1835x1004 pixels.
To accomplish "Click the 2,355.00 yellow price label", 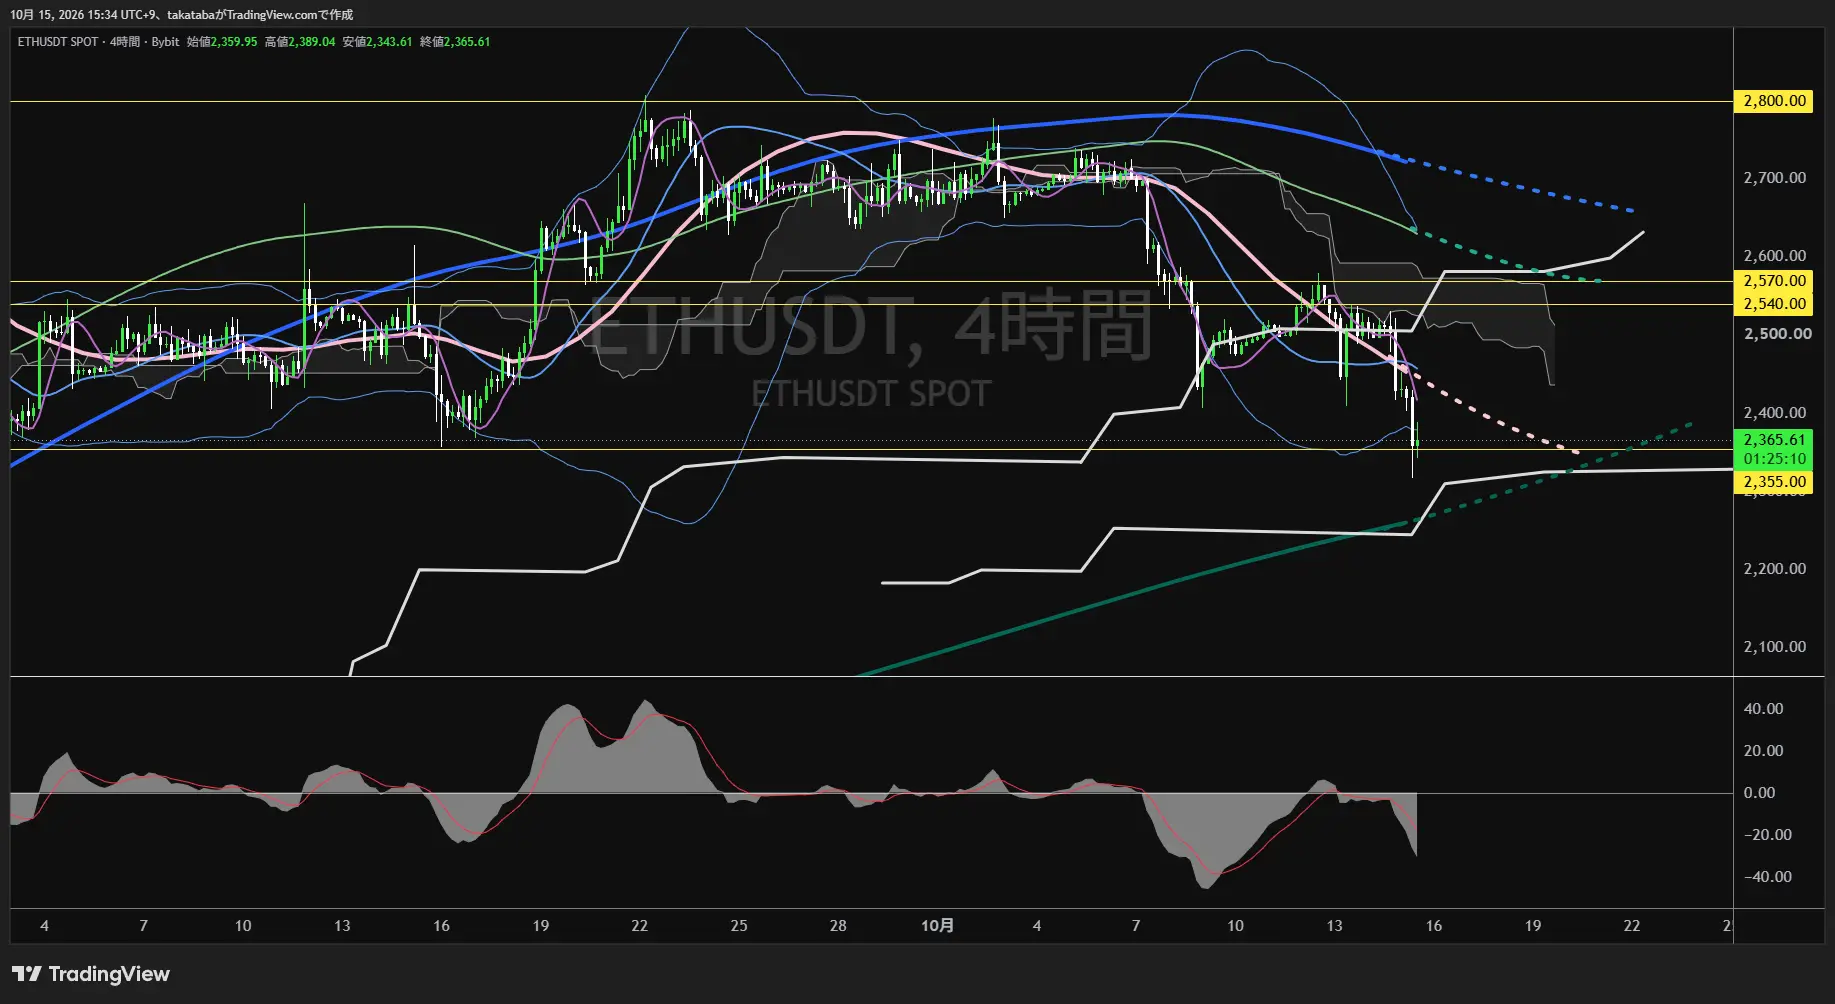I will [1774, 482].
